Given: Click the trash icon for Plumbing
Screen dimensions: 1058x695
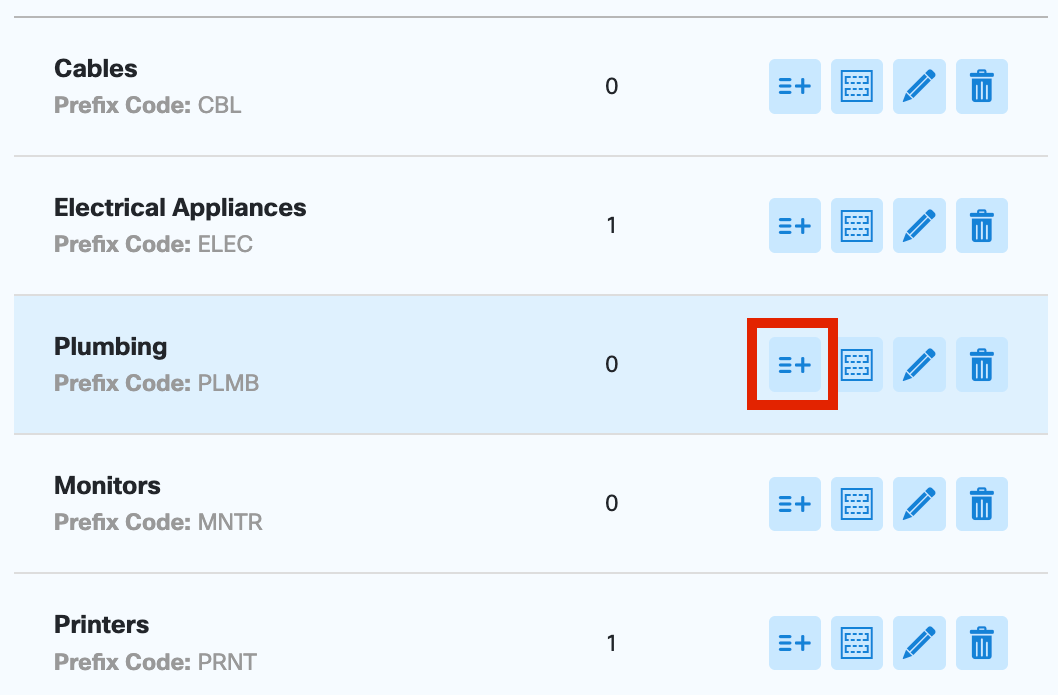Looking at the screenshot, I should [981, 365].
